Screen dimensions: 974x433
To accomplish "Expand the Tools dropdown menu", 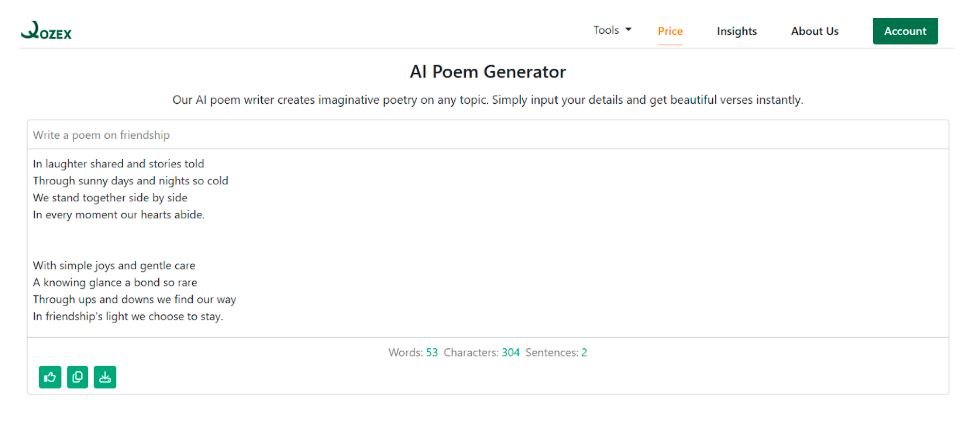I will point(612,30).
